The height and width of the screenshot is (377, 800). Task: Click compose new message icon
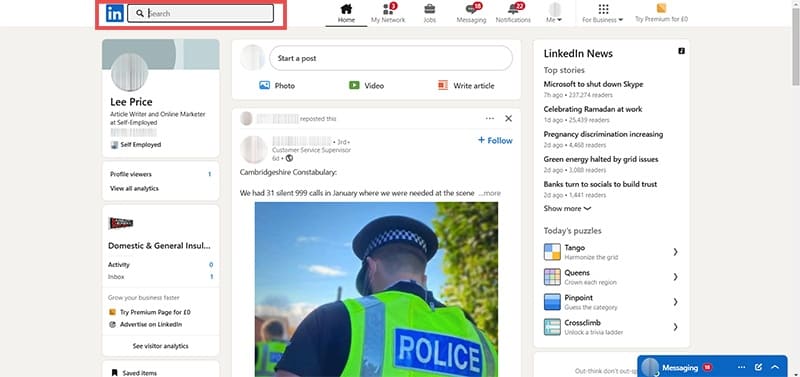click(758, 367)
